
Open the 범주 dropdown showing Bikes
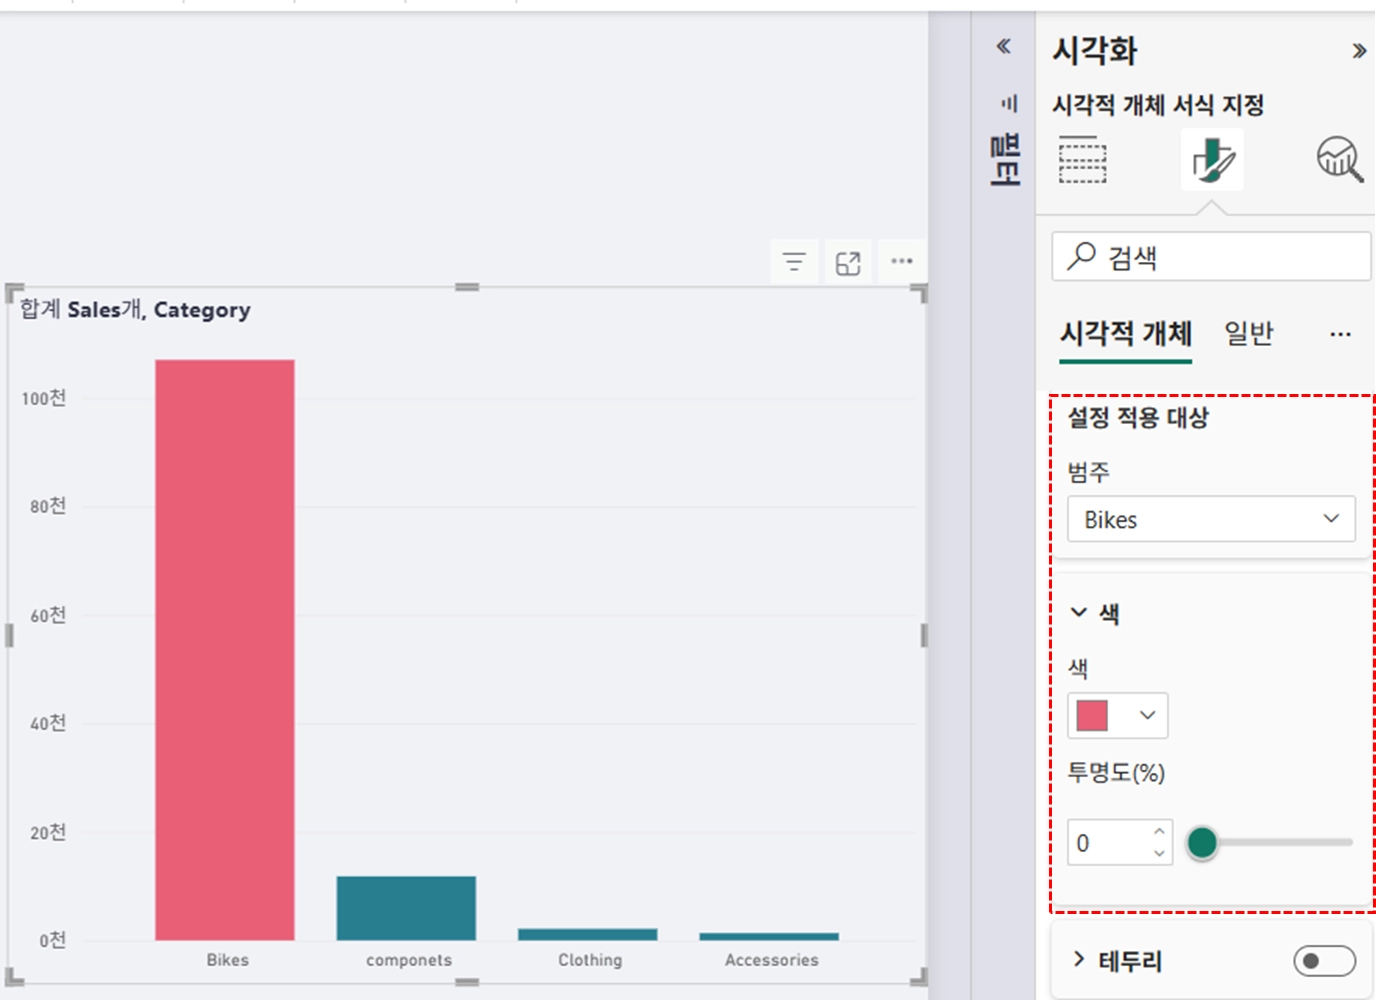coord(1210,520)
